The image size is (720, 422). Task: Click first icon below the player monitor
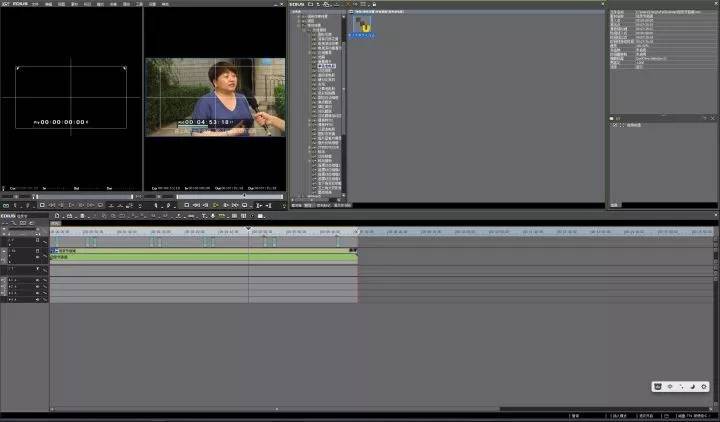[x=8, y=205]
